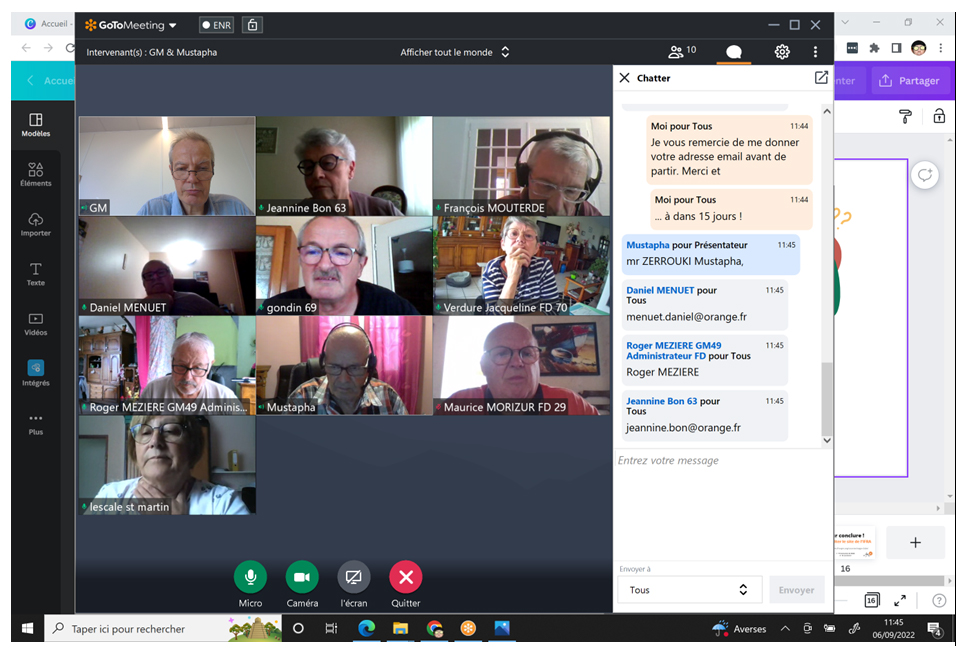Image resolution: width=977 pixels, height=657 pixels.
Task: Select François MOUTERDE video tile
Action: (x=522, y=166)
